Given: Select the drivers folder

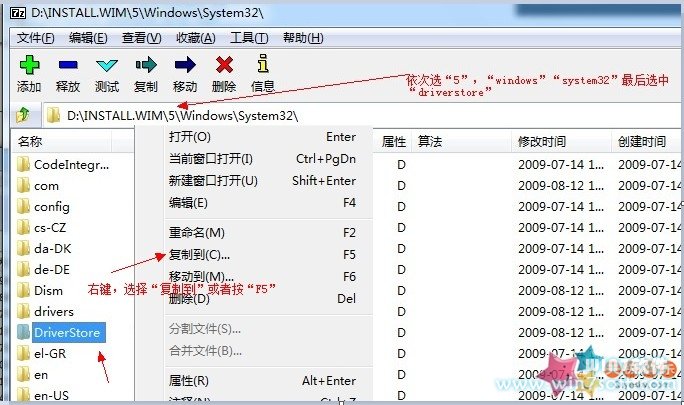Looking at the screenshot, I should coord(53,311).
